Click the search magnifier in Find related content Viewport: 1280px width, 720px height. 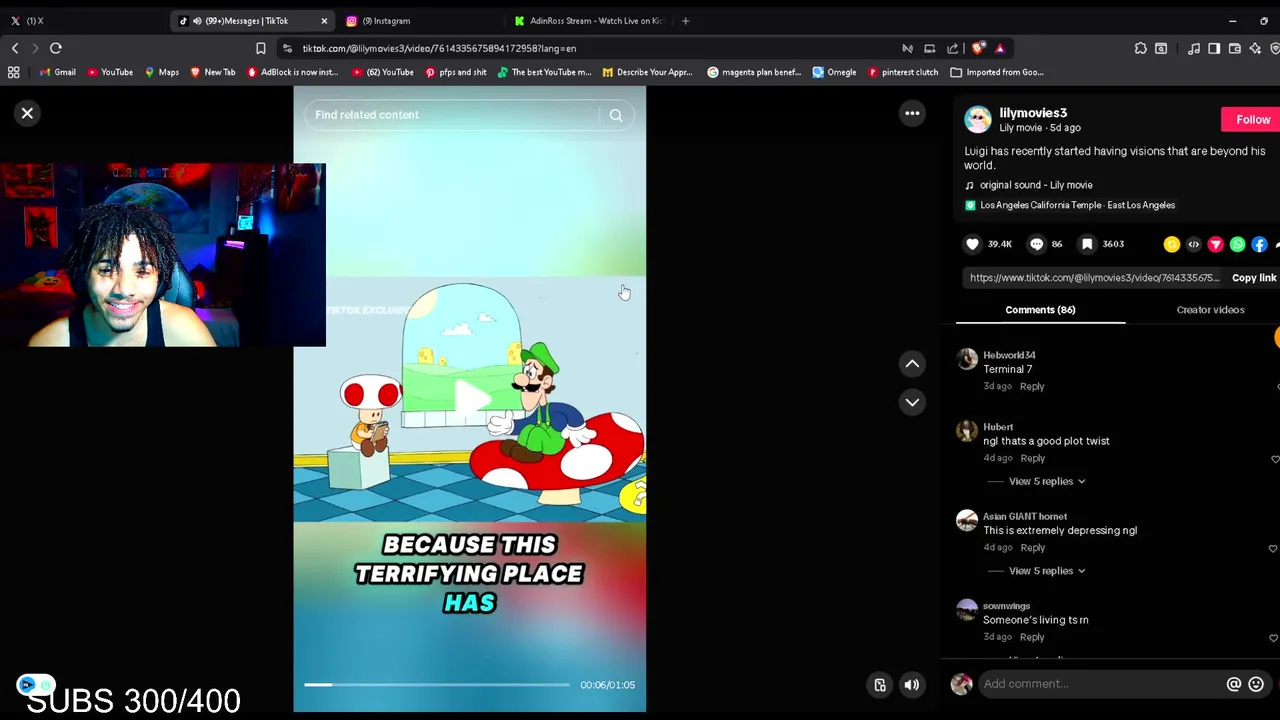pyautogui.click(x=616, y=115)
